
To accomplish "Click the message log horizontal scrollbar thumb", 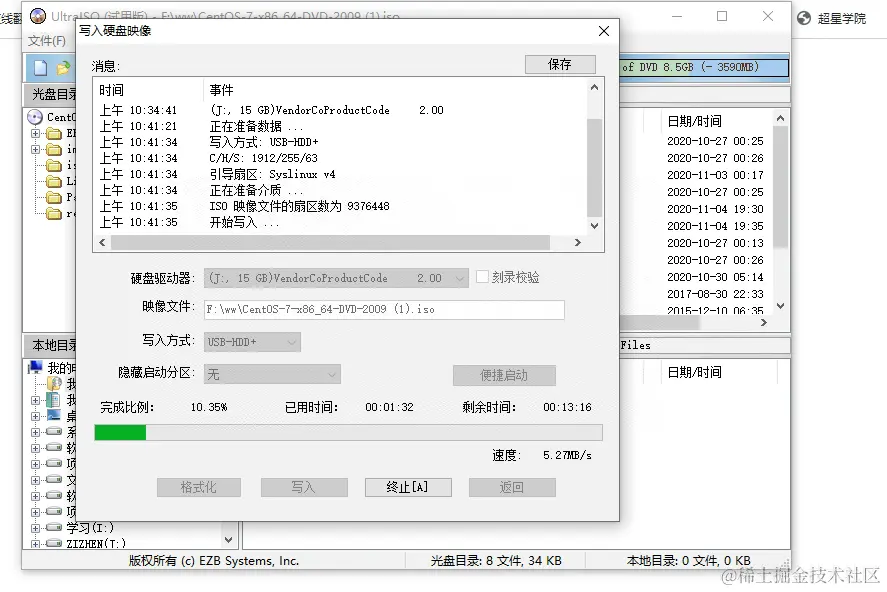I will coord(331,243).
